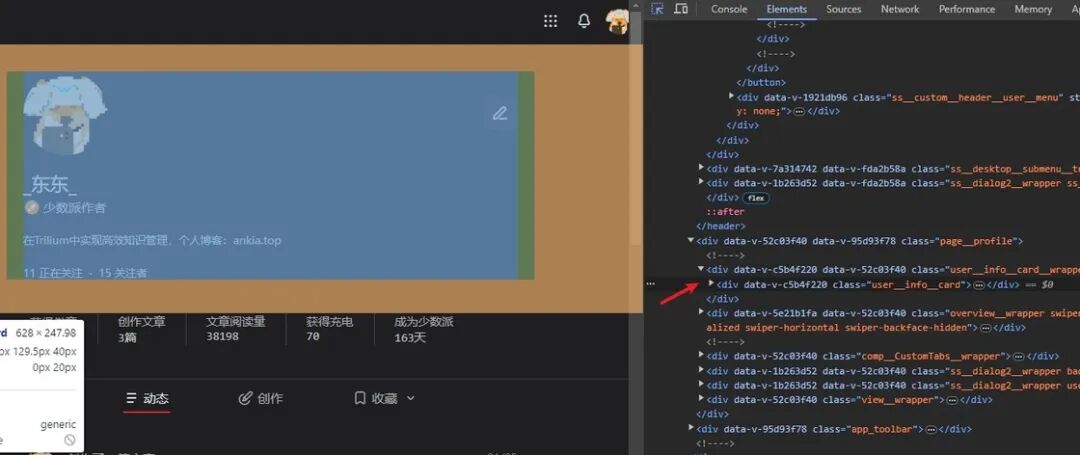1080x455 pixels.
Task: Expand the comp__CustomTabs__wrapper node
Action: click(701, 355)
